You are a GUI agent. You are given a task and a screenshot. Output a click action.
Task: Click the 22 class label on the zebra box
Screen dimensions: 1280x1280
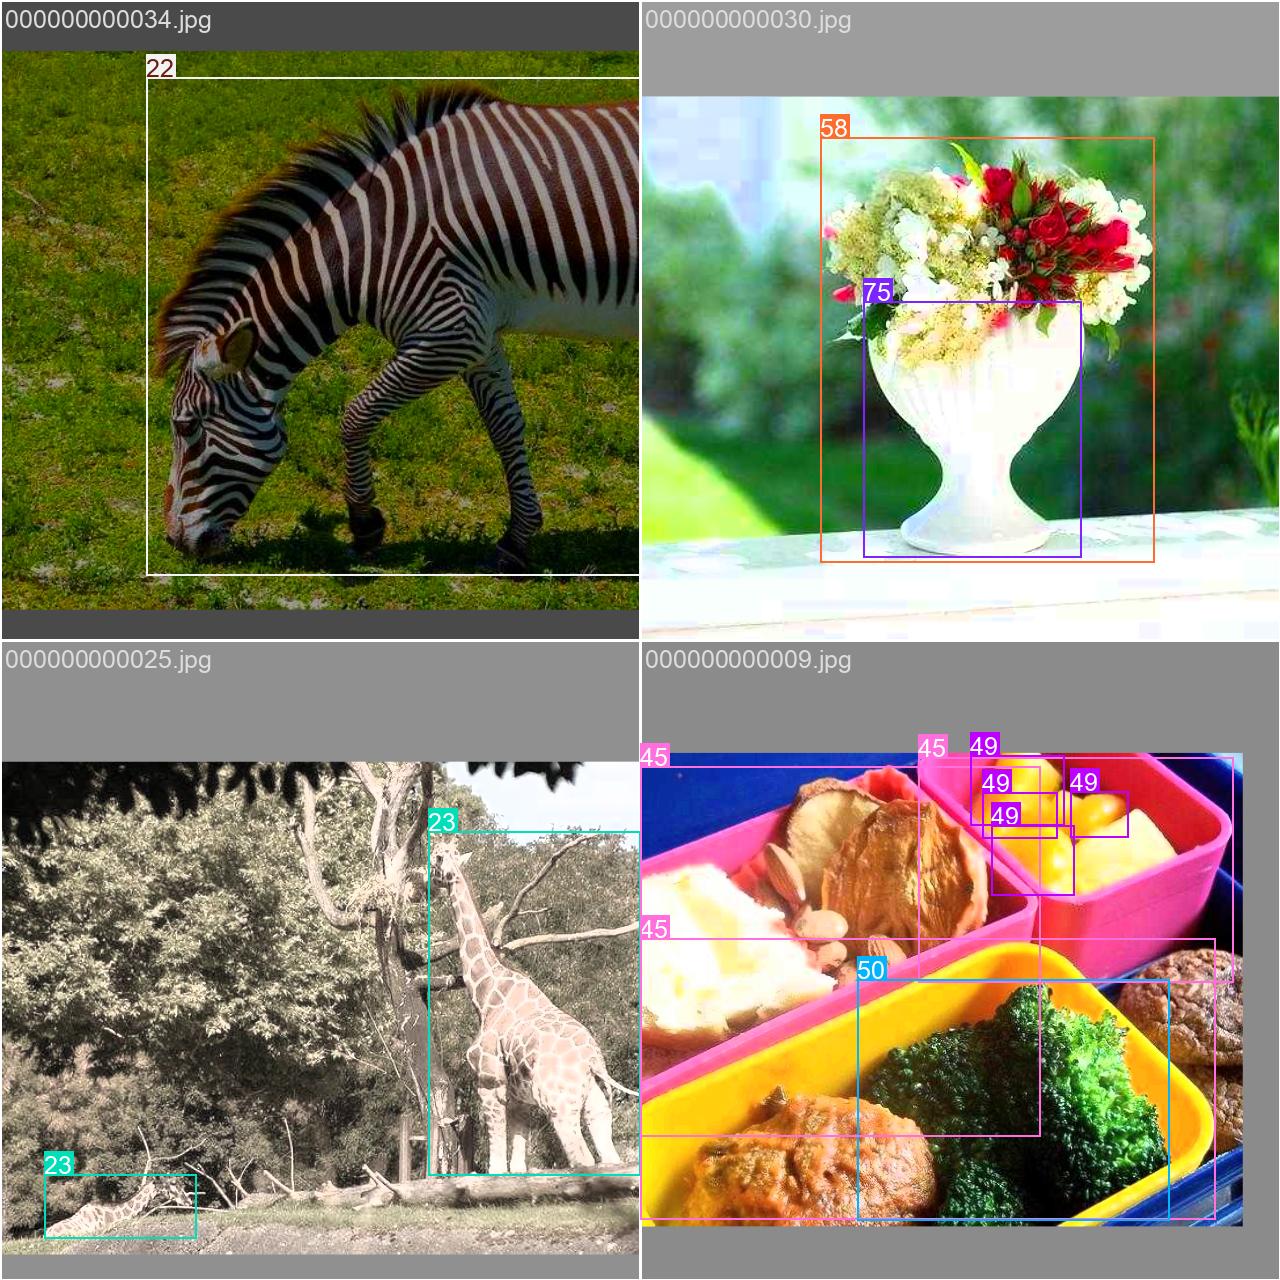point(160,67)
